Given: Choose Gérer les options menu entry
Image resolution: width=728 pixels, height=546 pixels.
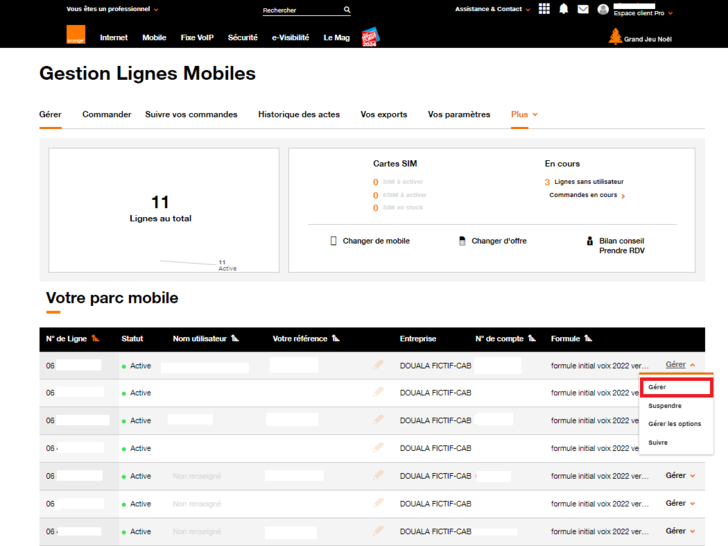Looking at the screenshot, I should coord(674,424).
